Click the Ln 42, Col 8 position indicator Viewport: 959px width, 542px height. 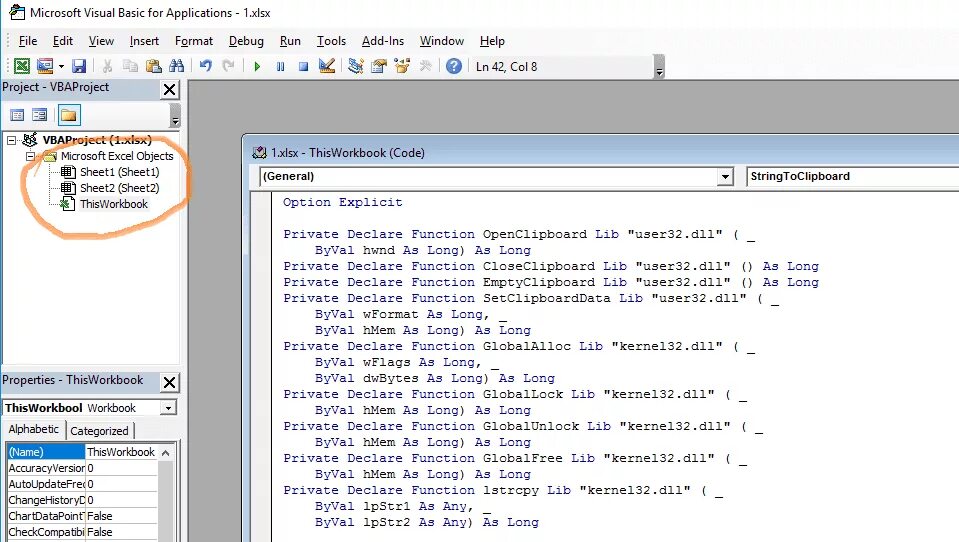click(506, 67)
